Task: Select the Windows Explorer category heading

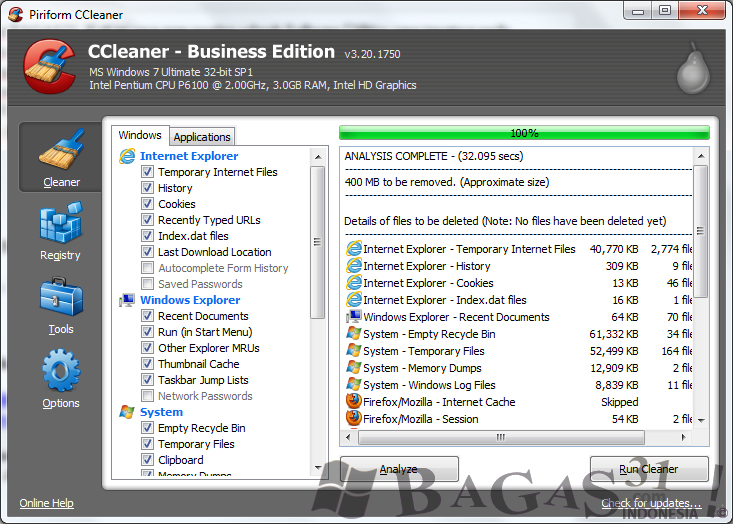Action: tap(190, 300)
